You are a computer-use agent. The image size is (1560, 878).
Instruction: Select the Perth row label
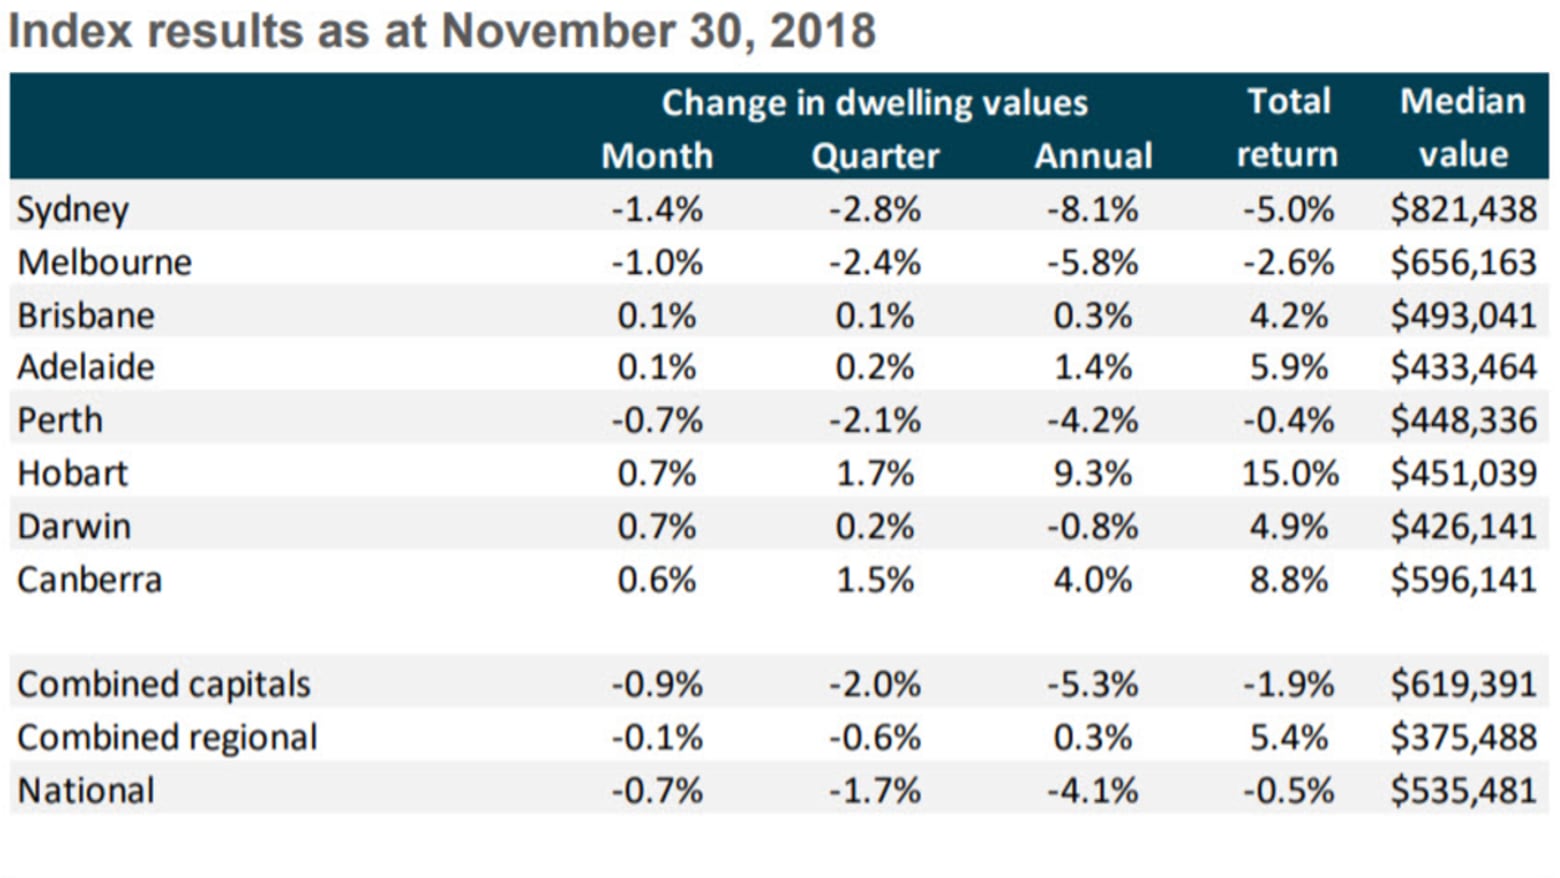pos(60,421)
